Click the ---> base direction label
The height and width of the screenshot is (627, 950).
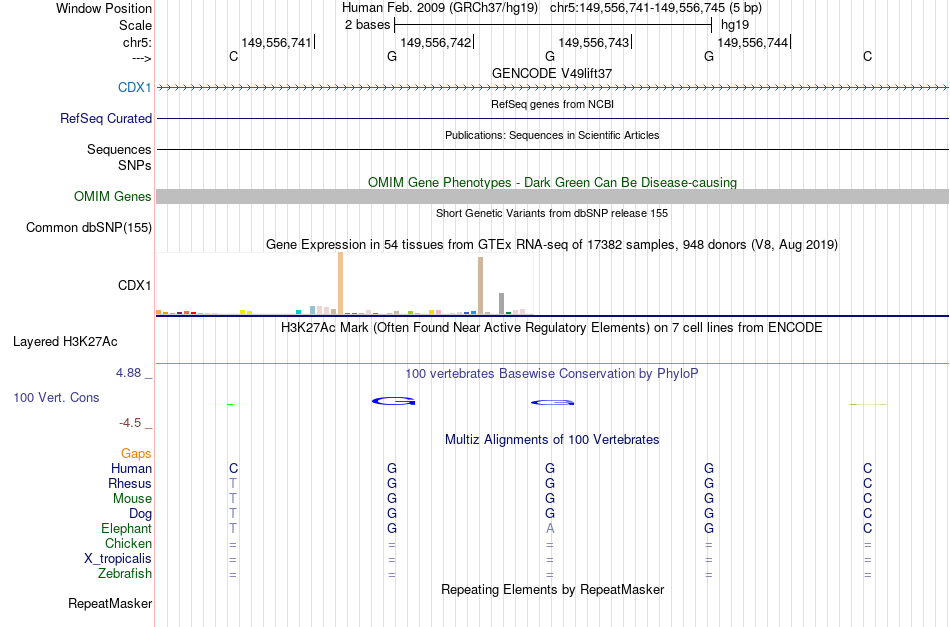141,58
